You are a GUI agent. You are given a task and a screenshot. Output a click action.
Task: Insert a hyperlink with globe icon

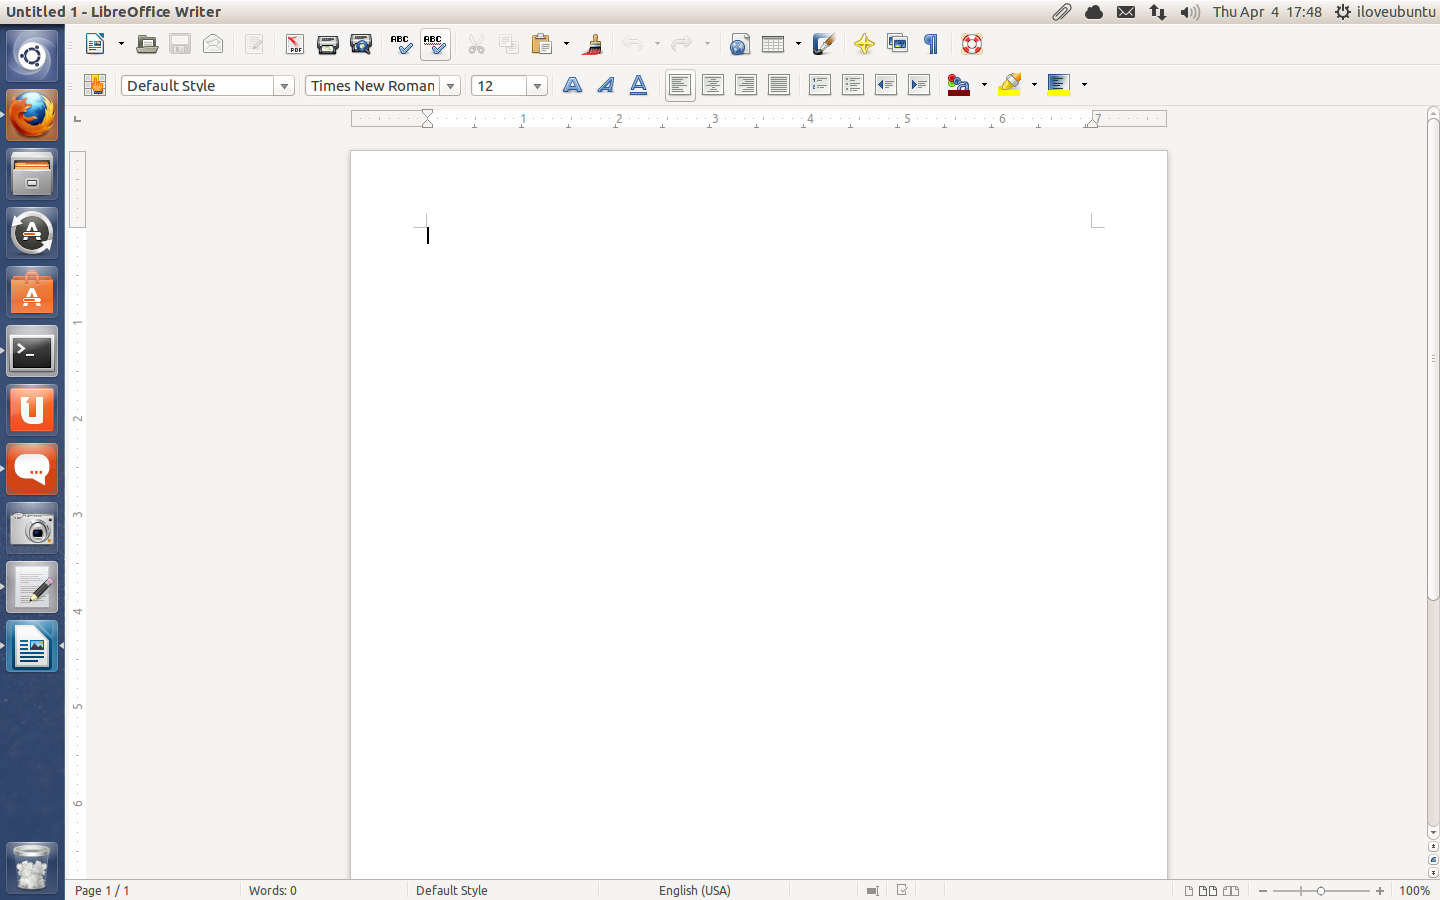[x=739, y=44]
